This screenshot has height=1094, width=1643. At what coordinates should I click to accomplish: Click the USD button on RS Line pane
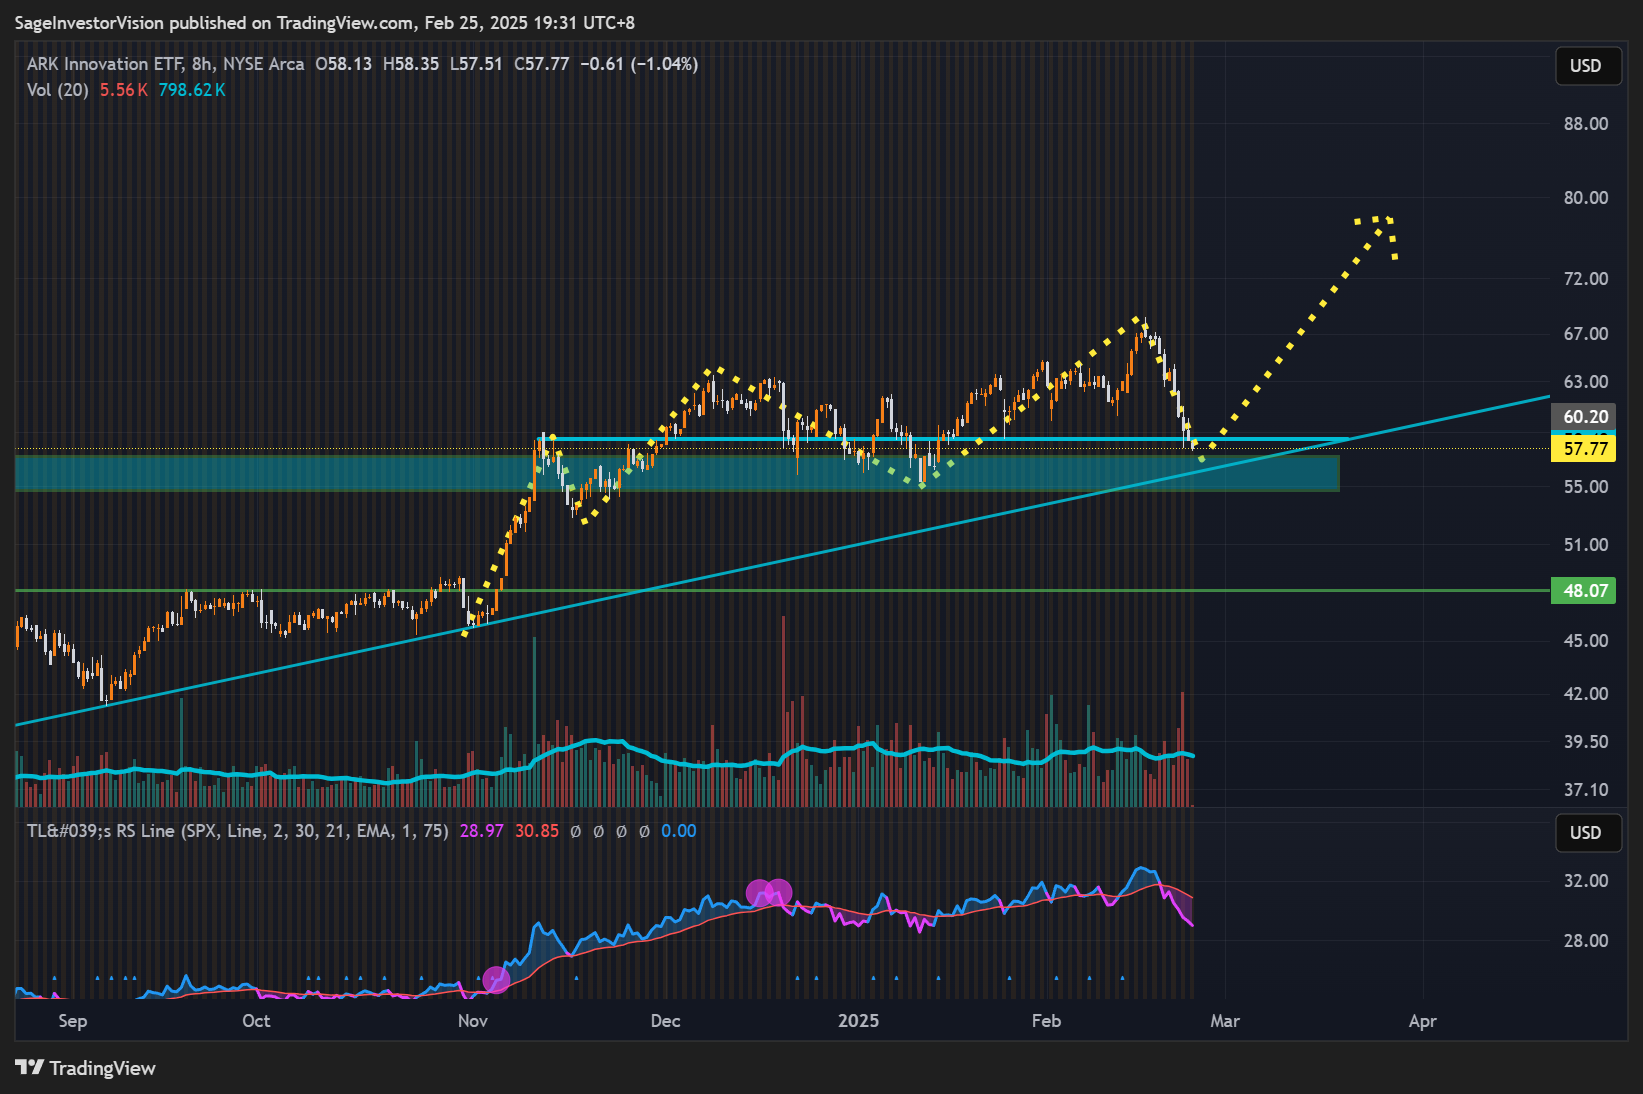[x=1587, y=833]
